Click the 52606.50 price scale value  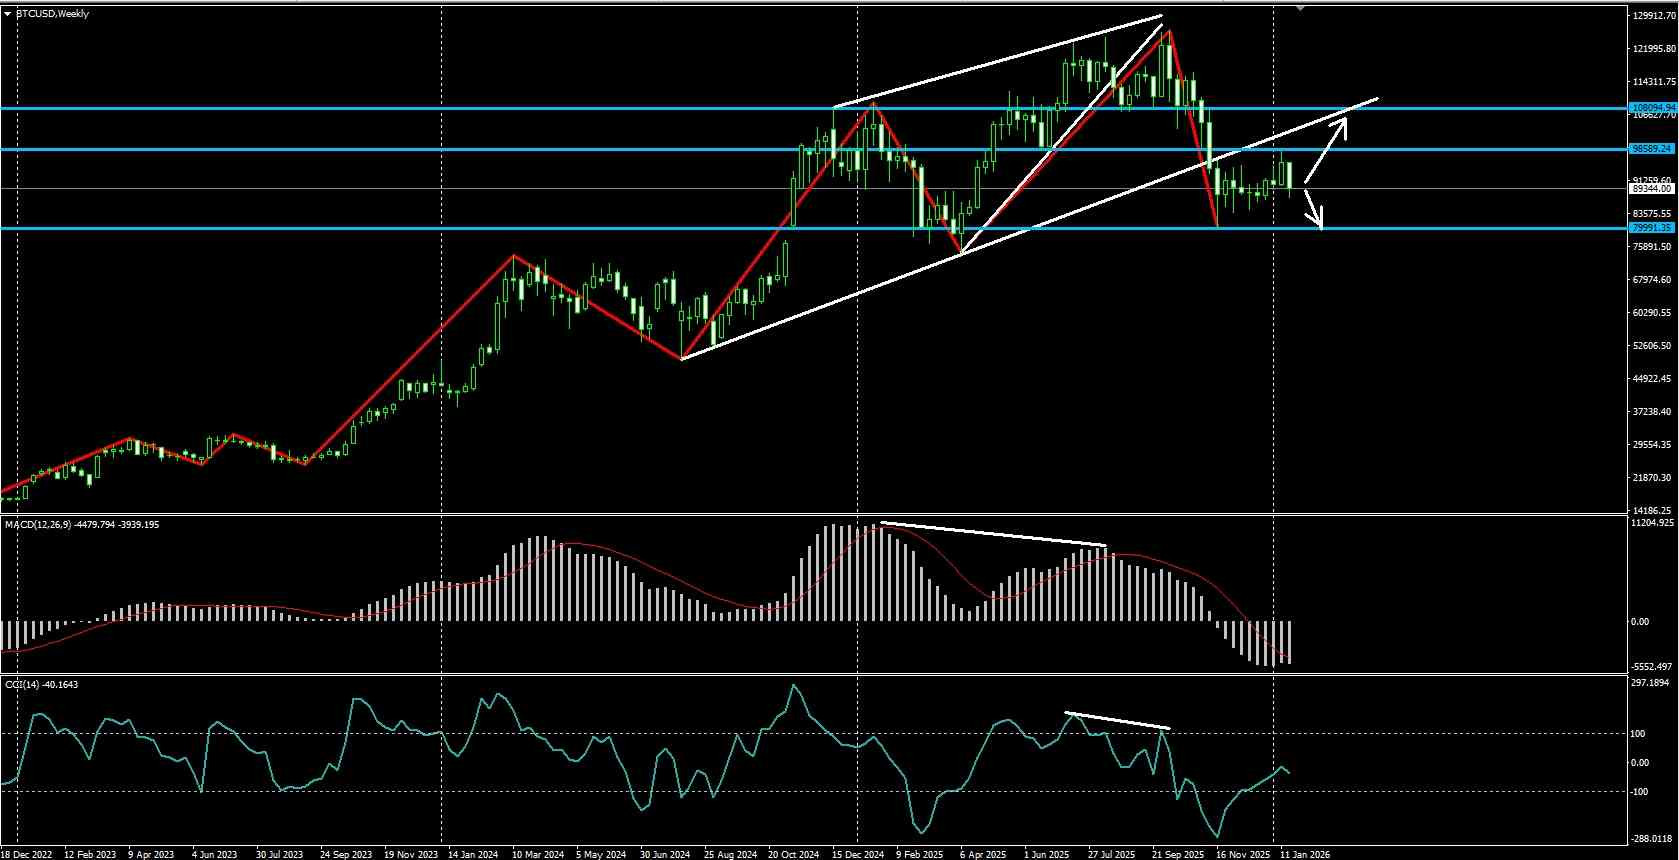1654,346
